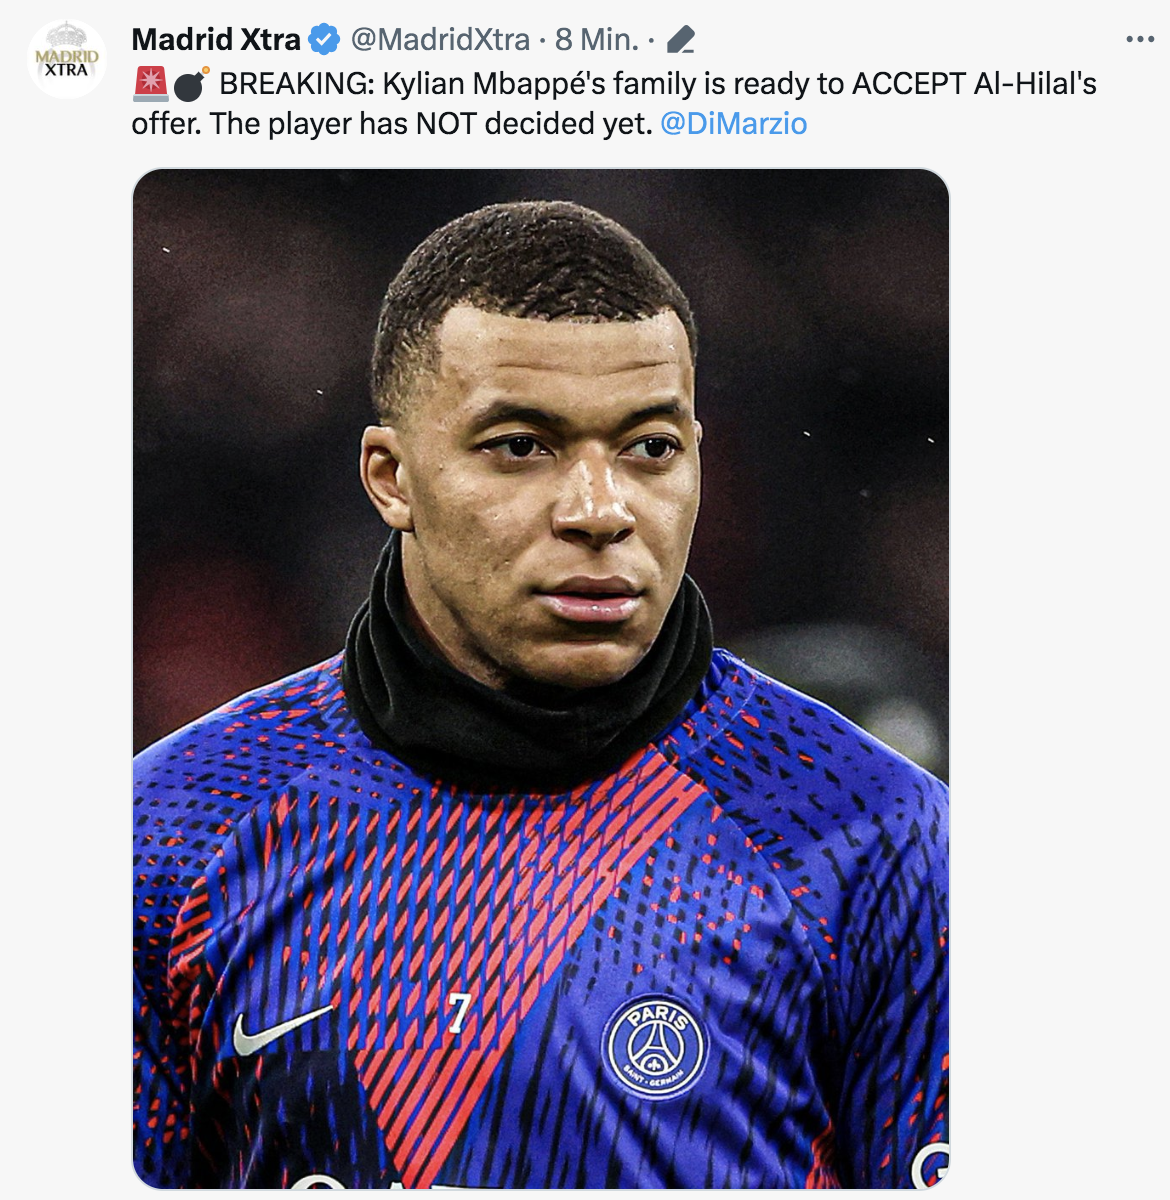This screenshot has height=1200, width=1170.
Task: Click the @MadridXtra handle
Action: (x=440, y=40)
